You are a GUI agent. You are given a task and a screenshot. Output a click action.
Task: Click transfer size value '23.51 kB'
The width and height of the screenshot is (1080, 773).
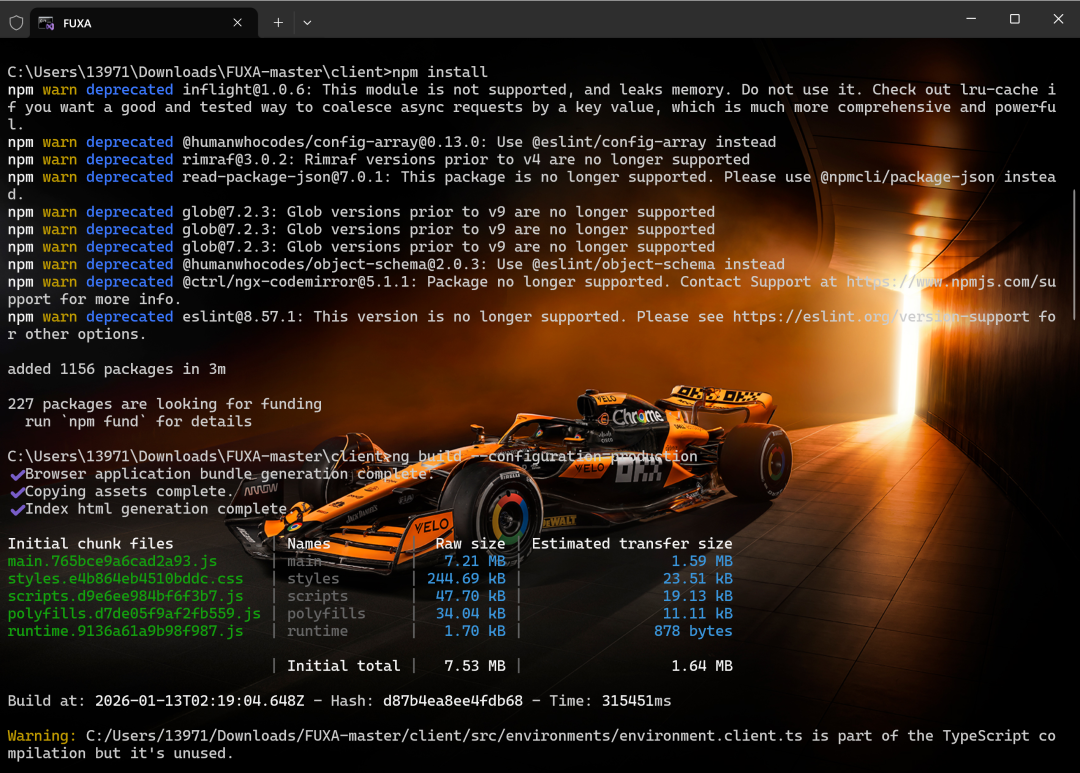(x=698, y=579)
